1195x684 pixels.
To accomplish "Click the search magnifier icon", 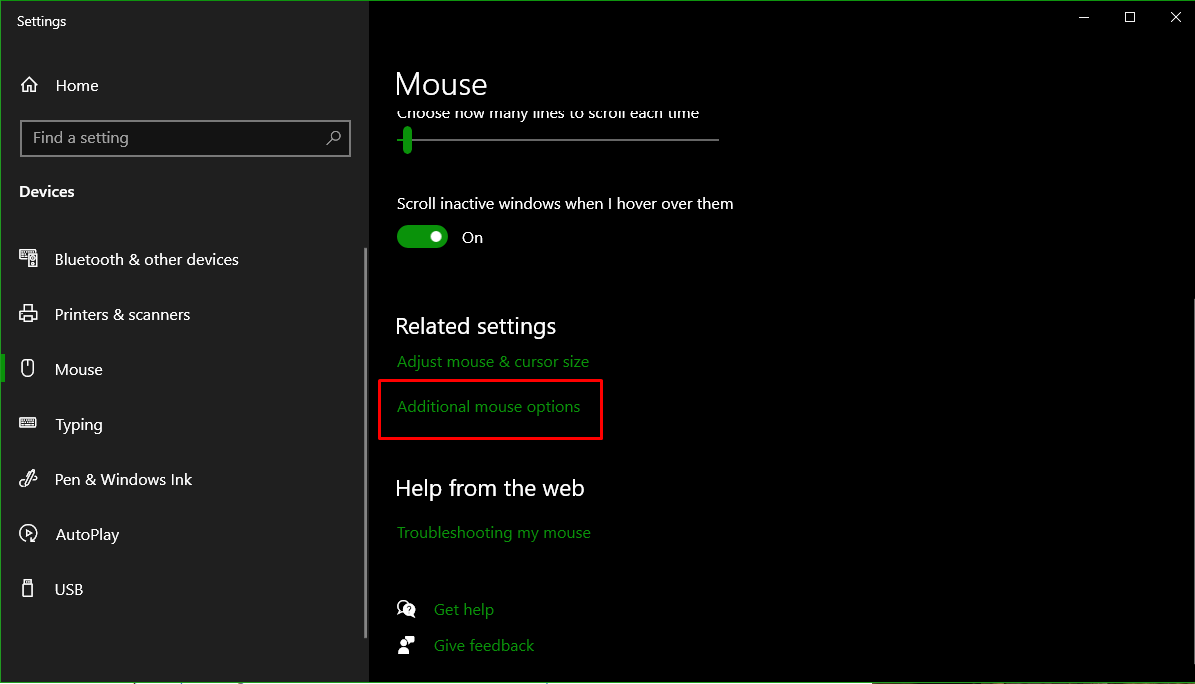I will [333, 138].
